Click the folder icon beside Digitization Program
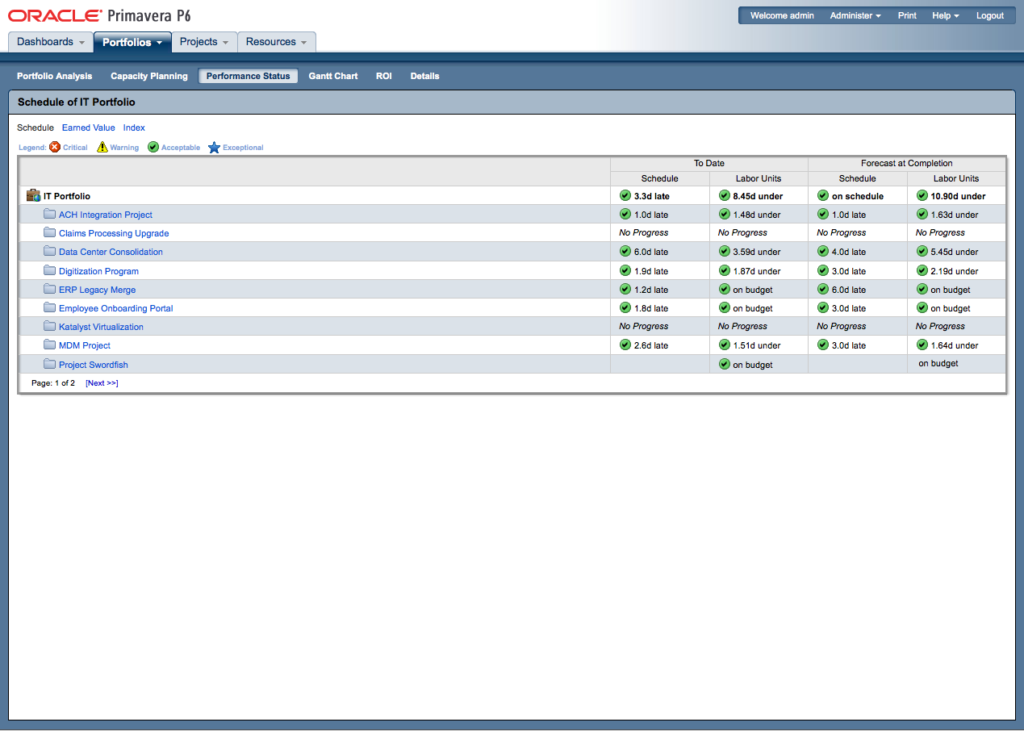Viewport: 1024px width, 731px height. (49, 270)
